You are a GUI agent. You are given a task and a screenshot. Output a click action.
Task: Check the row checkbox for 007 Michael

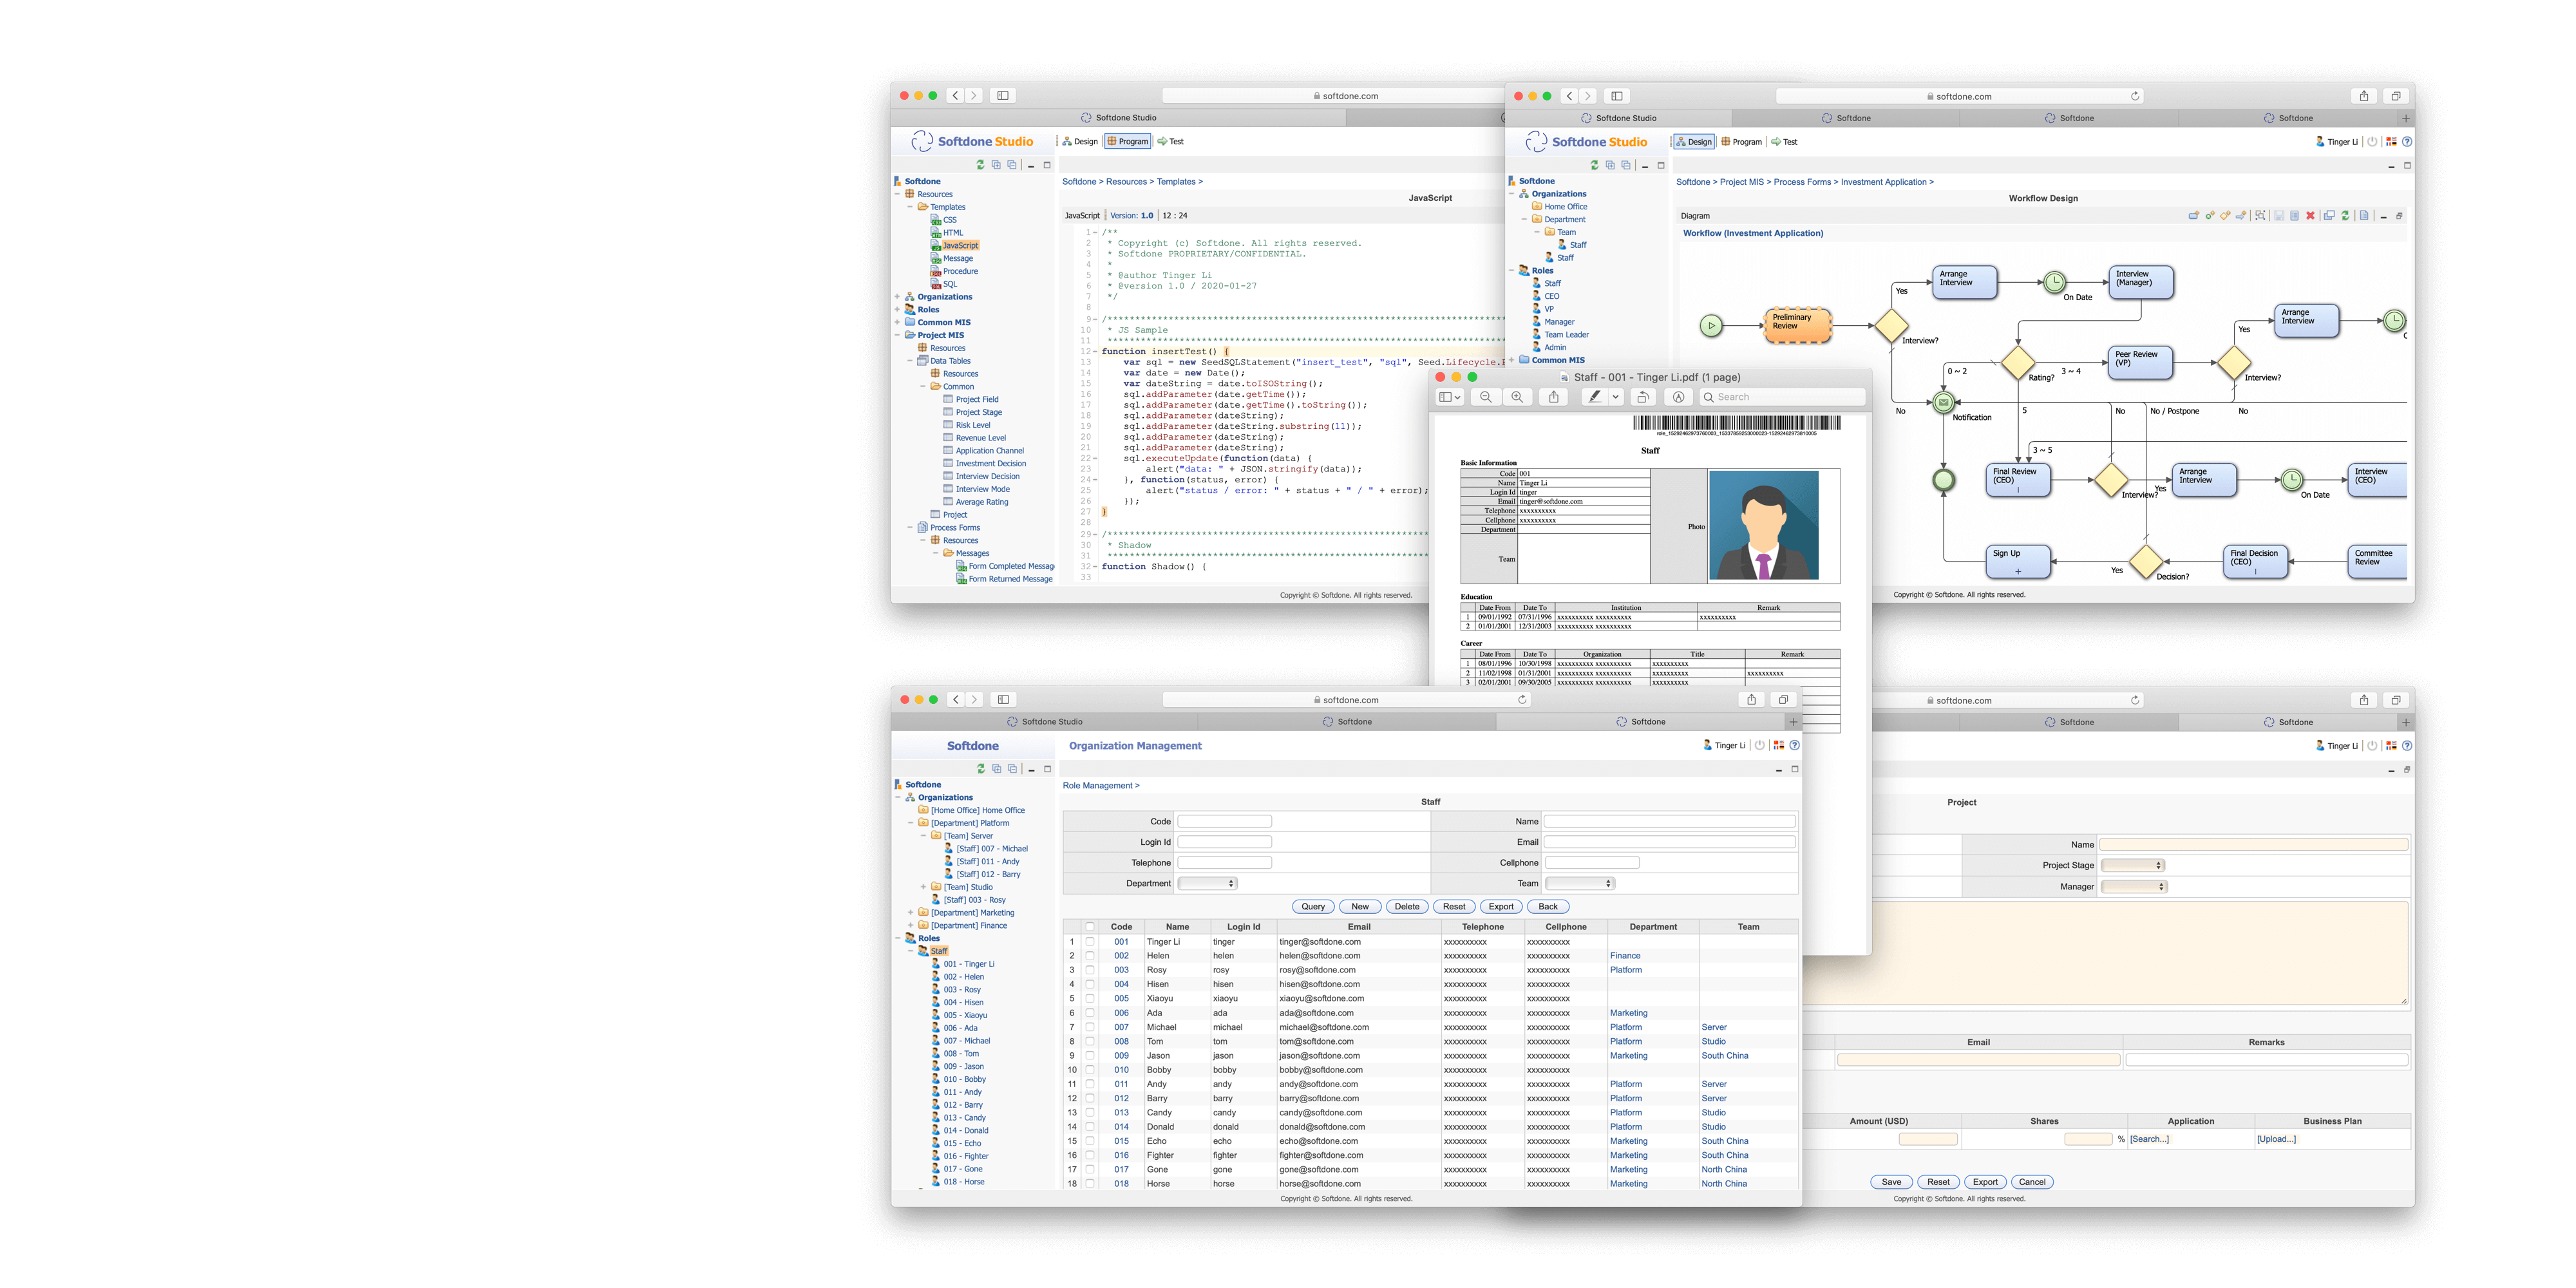pos(1090,1027)
